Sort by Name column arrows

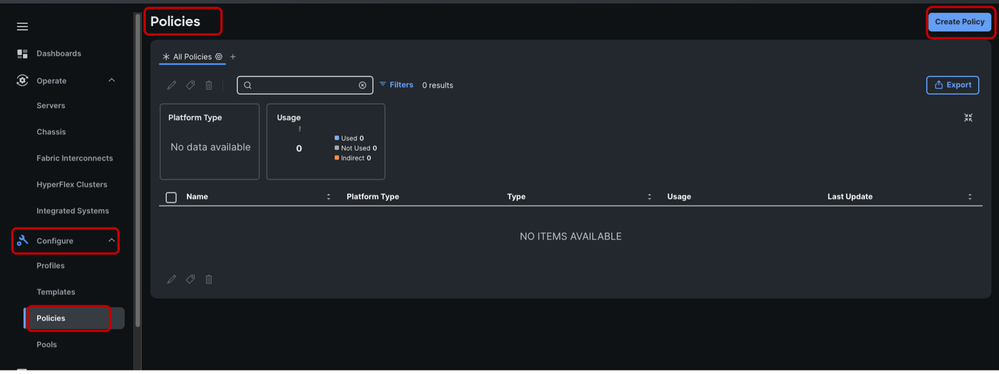coord(329,197)
